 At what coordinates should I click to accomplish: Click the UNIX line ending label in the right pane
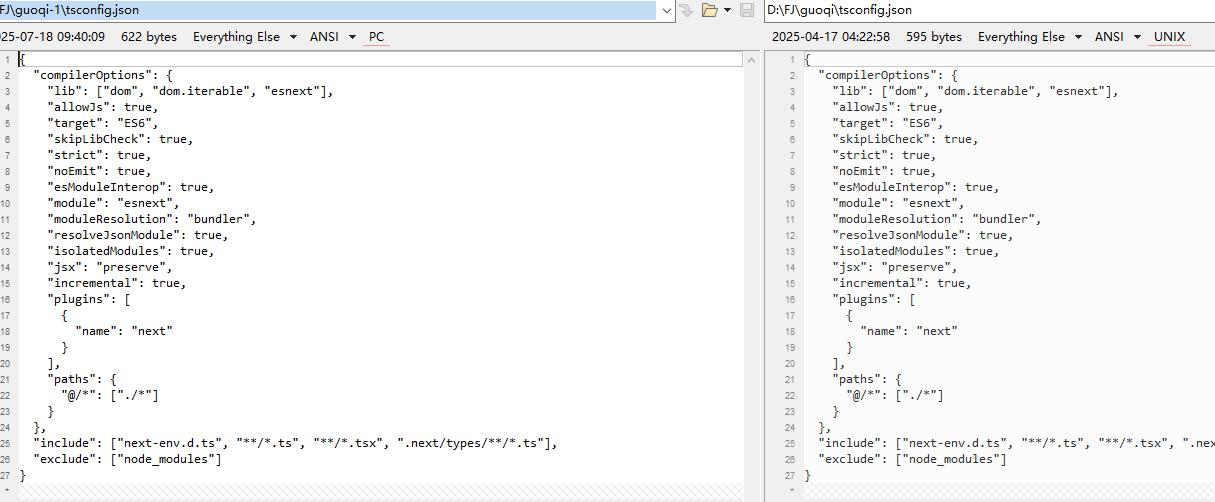coord(1169,37)
